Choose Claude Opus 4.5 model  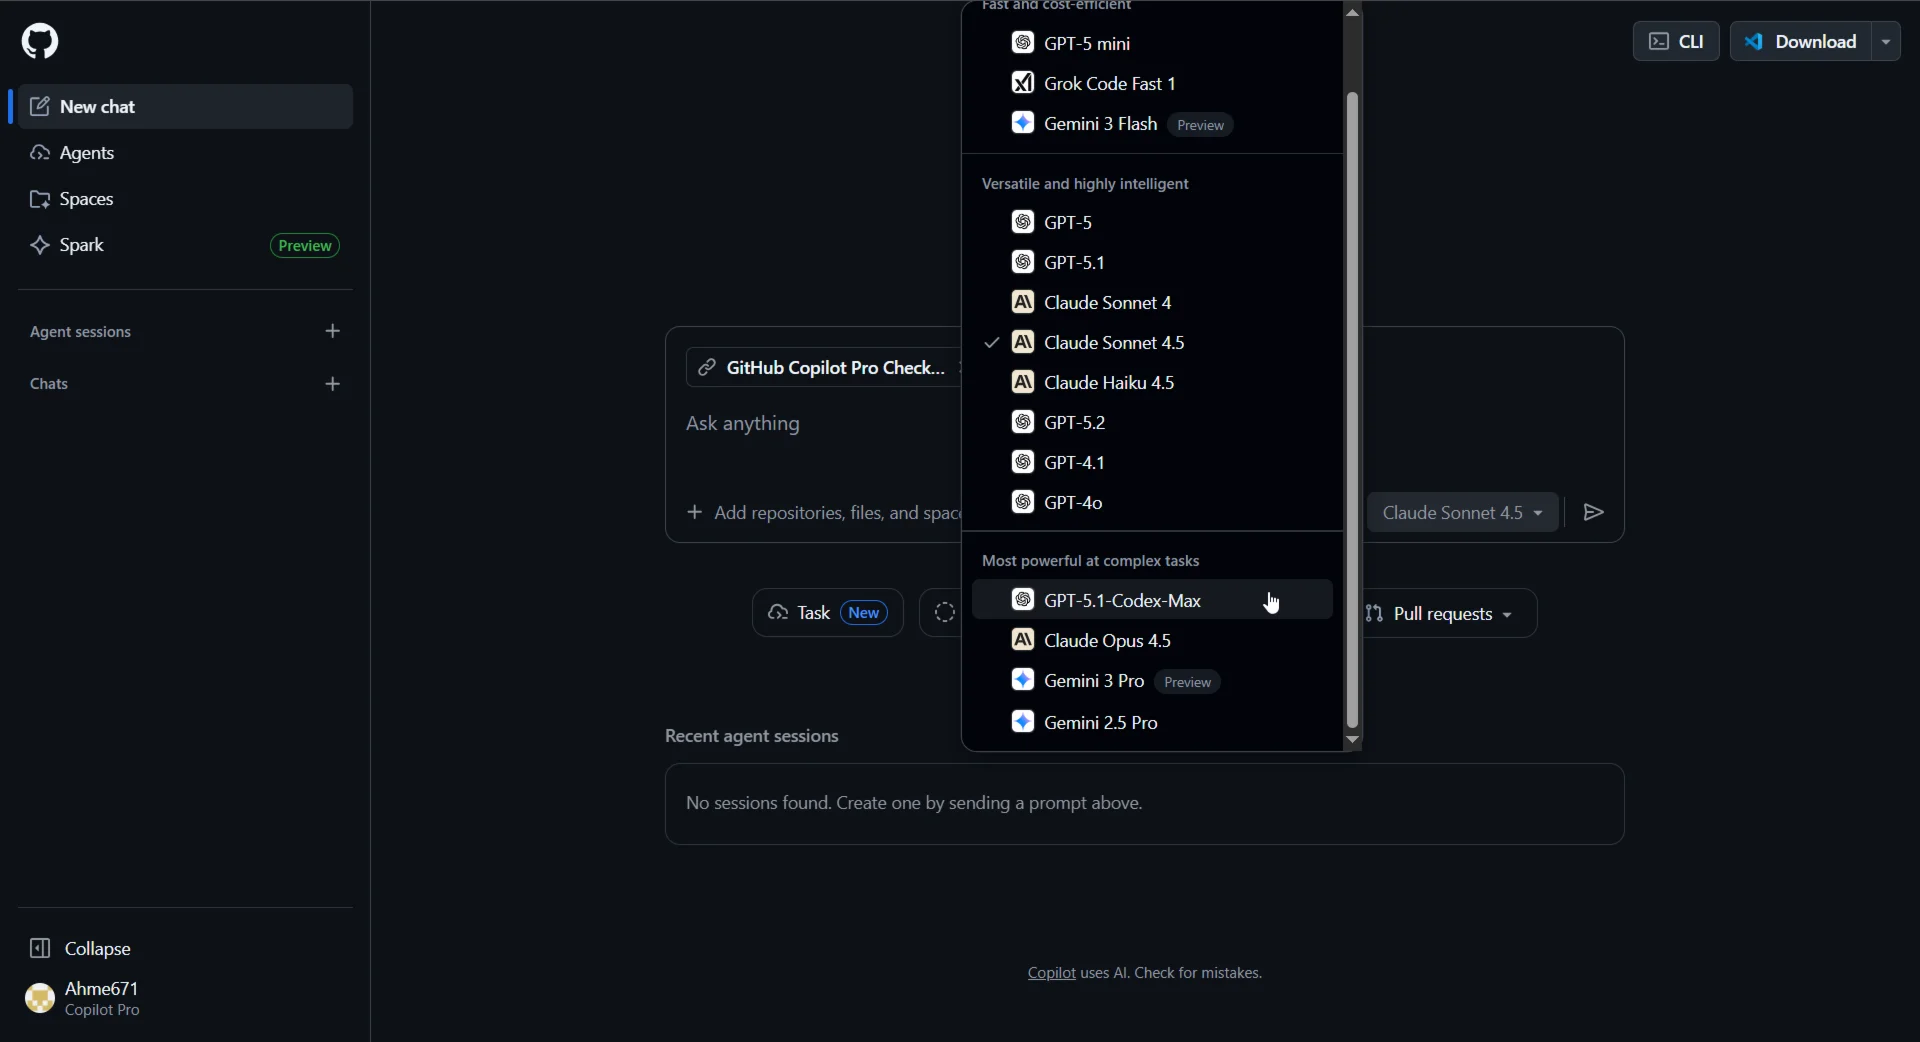[x=1152, y=640]
